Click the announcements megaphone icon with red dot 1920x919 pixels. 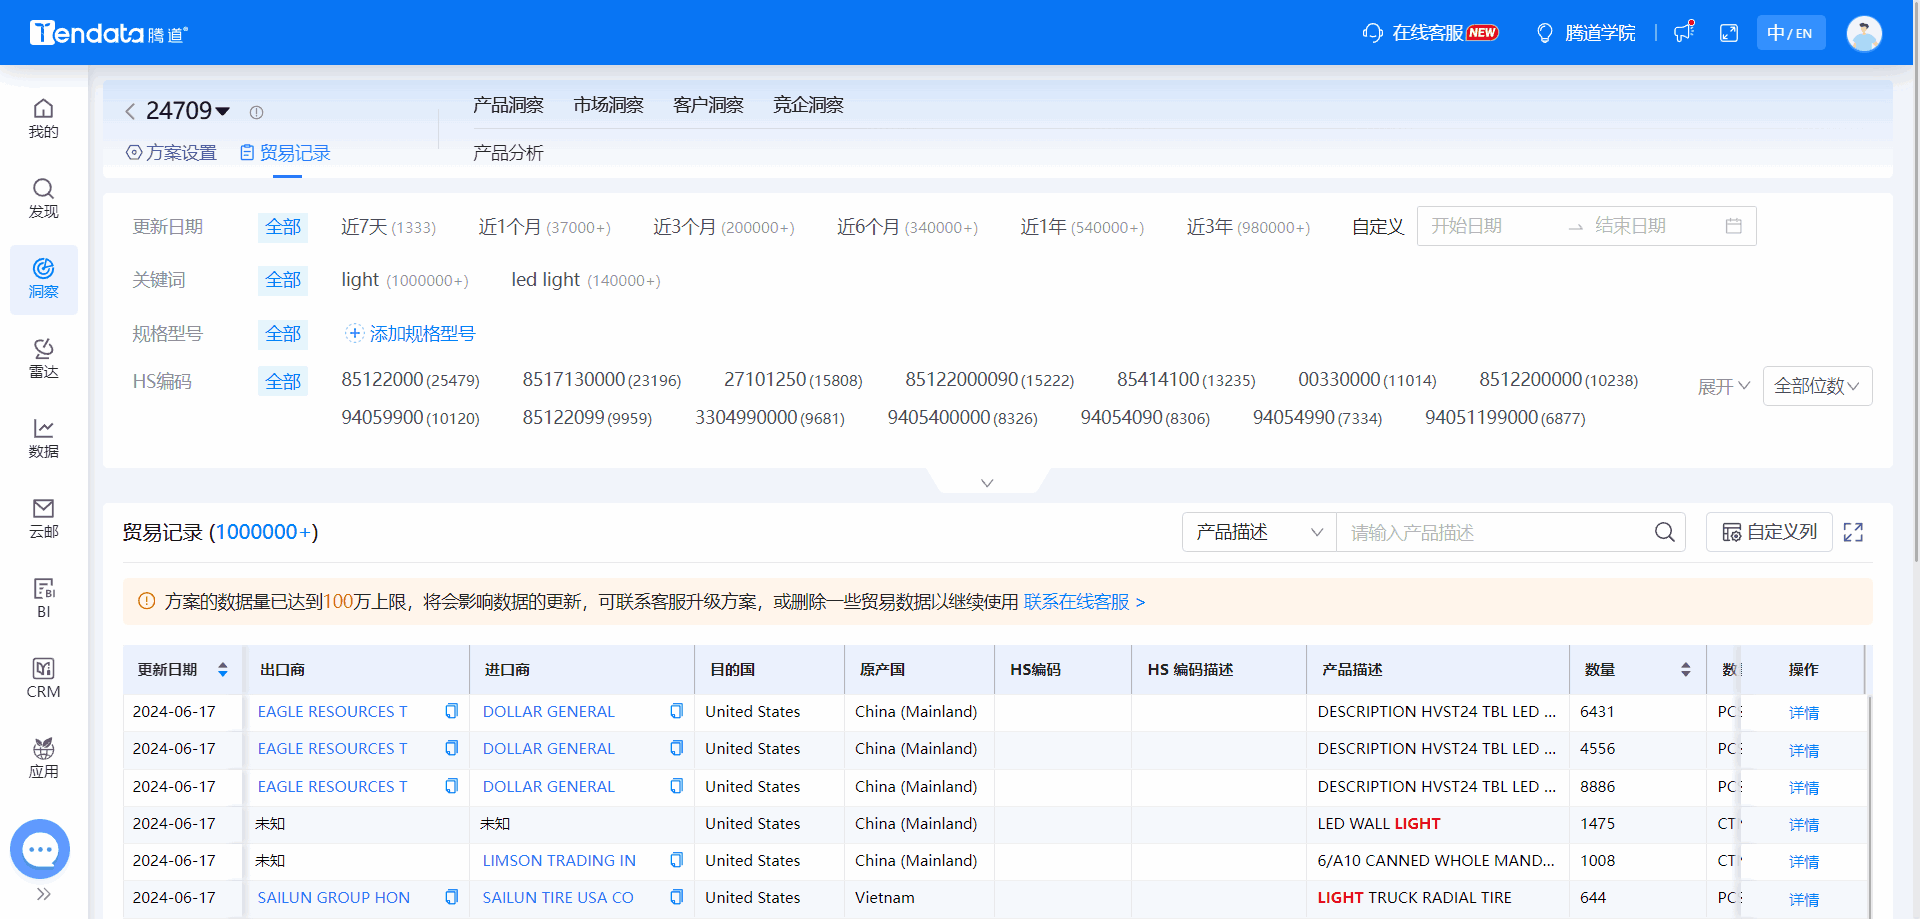pos(1684,32)
